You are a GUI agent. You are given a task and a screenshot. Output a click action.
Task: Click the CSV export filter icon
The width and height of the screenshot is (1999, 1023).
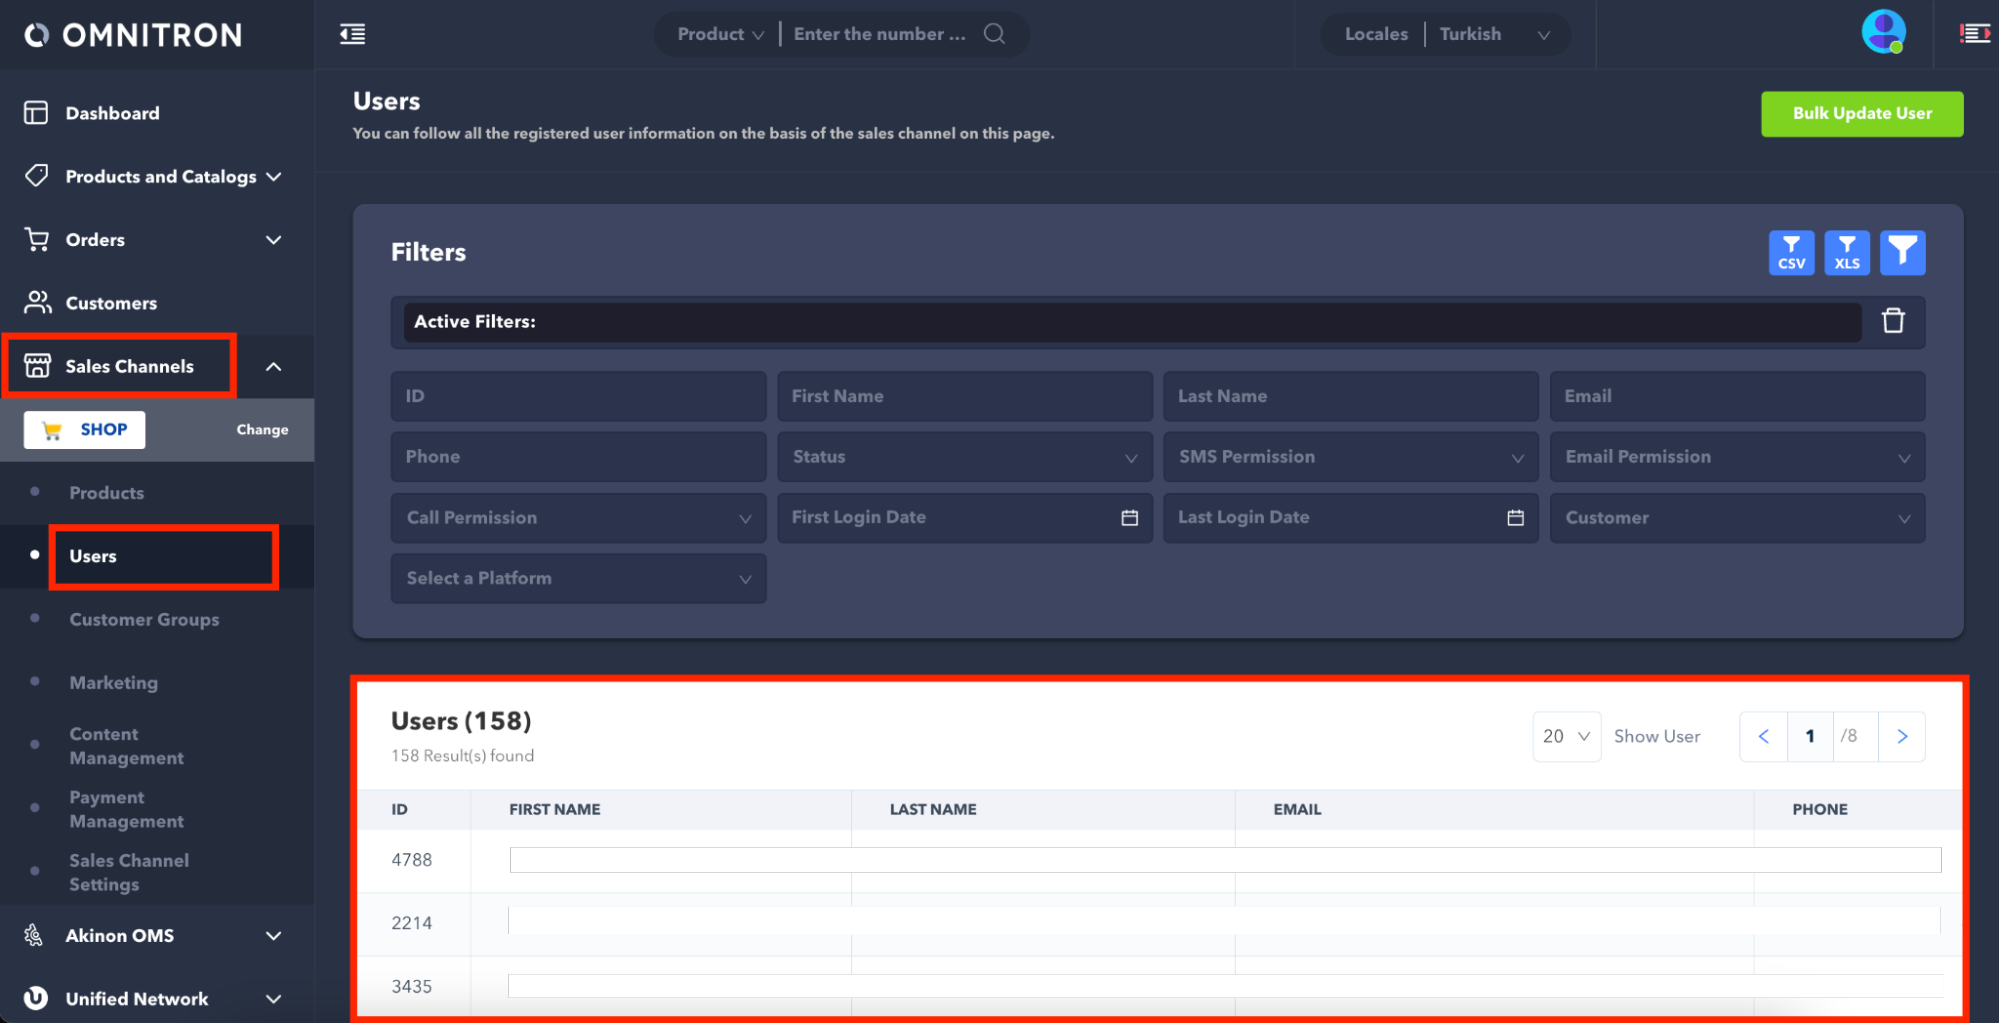[1790, 253]
